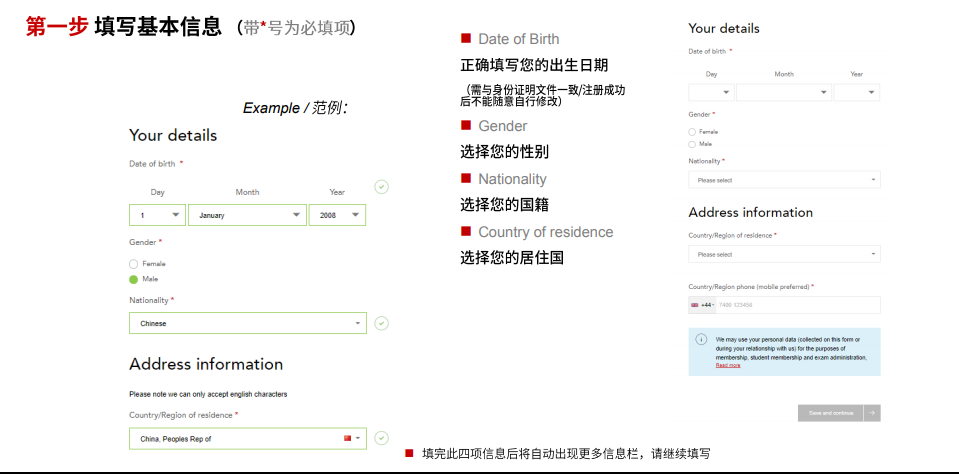This screenshot has width=959, height=474.
Task: Click the green checkmark next to Chinese nationality
Action: (x=381, y=323)
